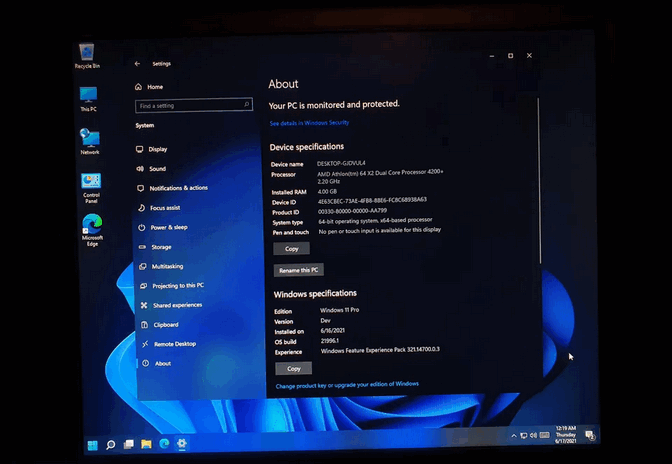Open Recycle Bin desktop icon

click(x=87, y=56)
